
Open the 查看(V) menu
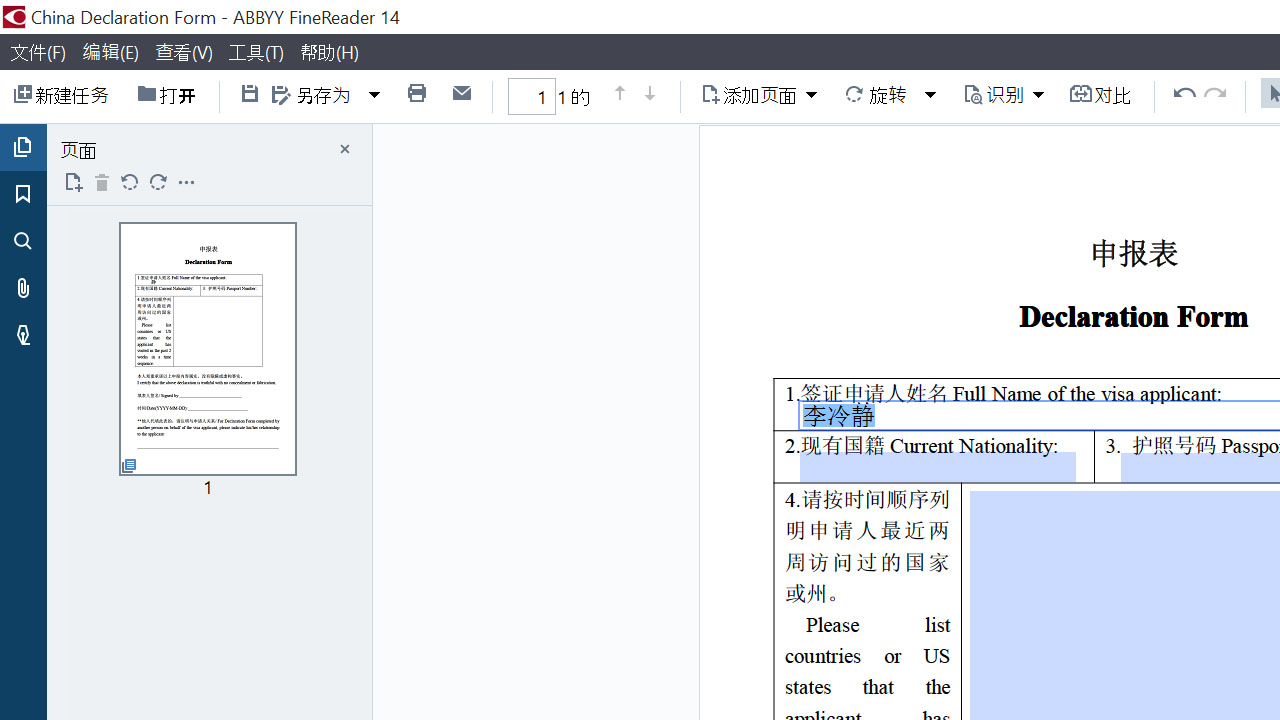[183, 52]
